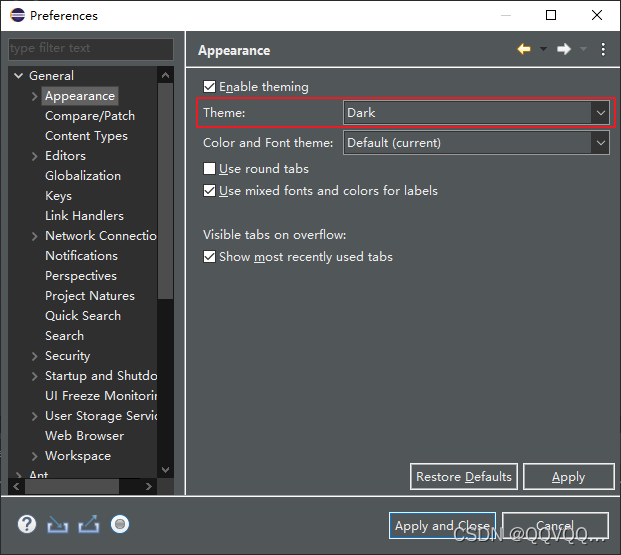
Task: Select Project Natures in the tree
Action: click(90, 296)
